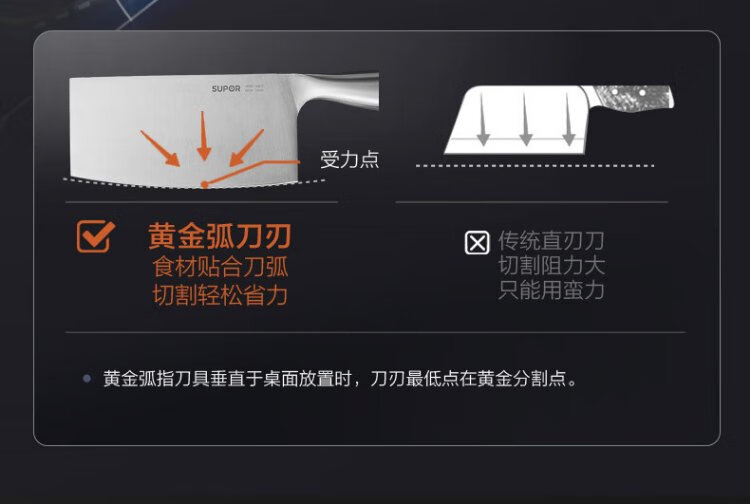Click the 只能用蛮力 text
750x504 pixels.
(x=551, y=290)
